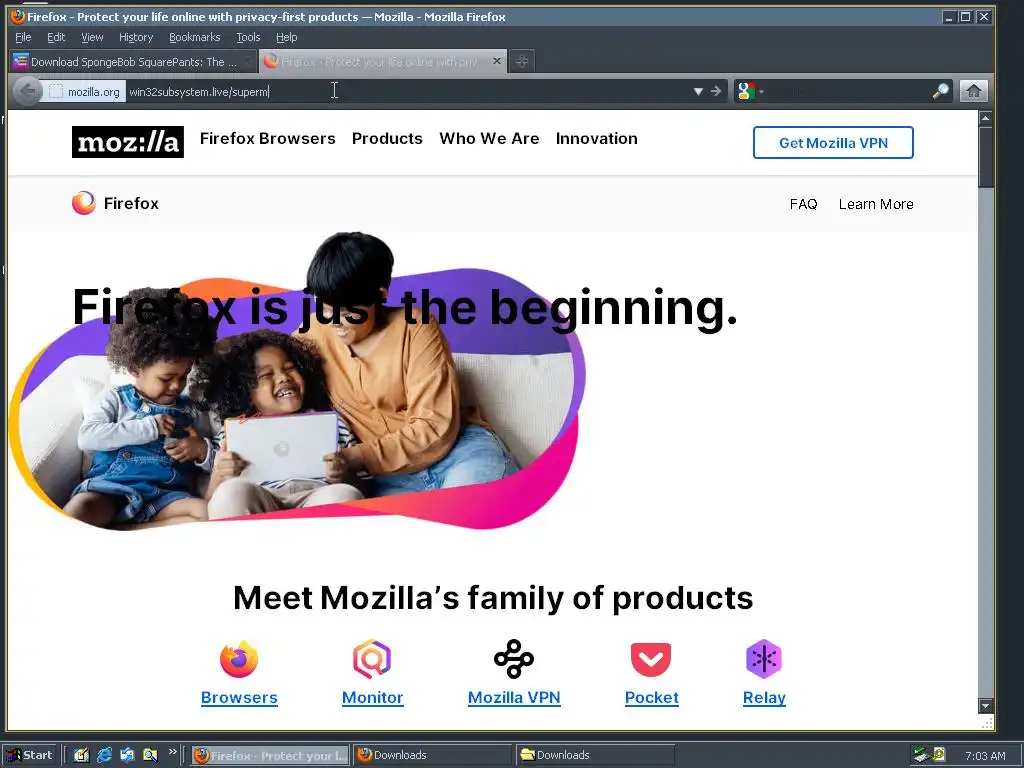Open the Bookmarks menu
This screenshot has height=768, width=1024.
(x=195, y=37)
